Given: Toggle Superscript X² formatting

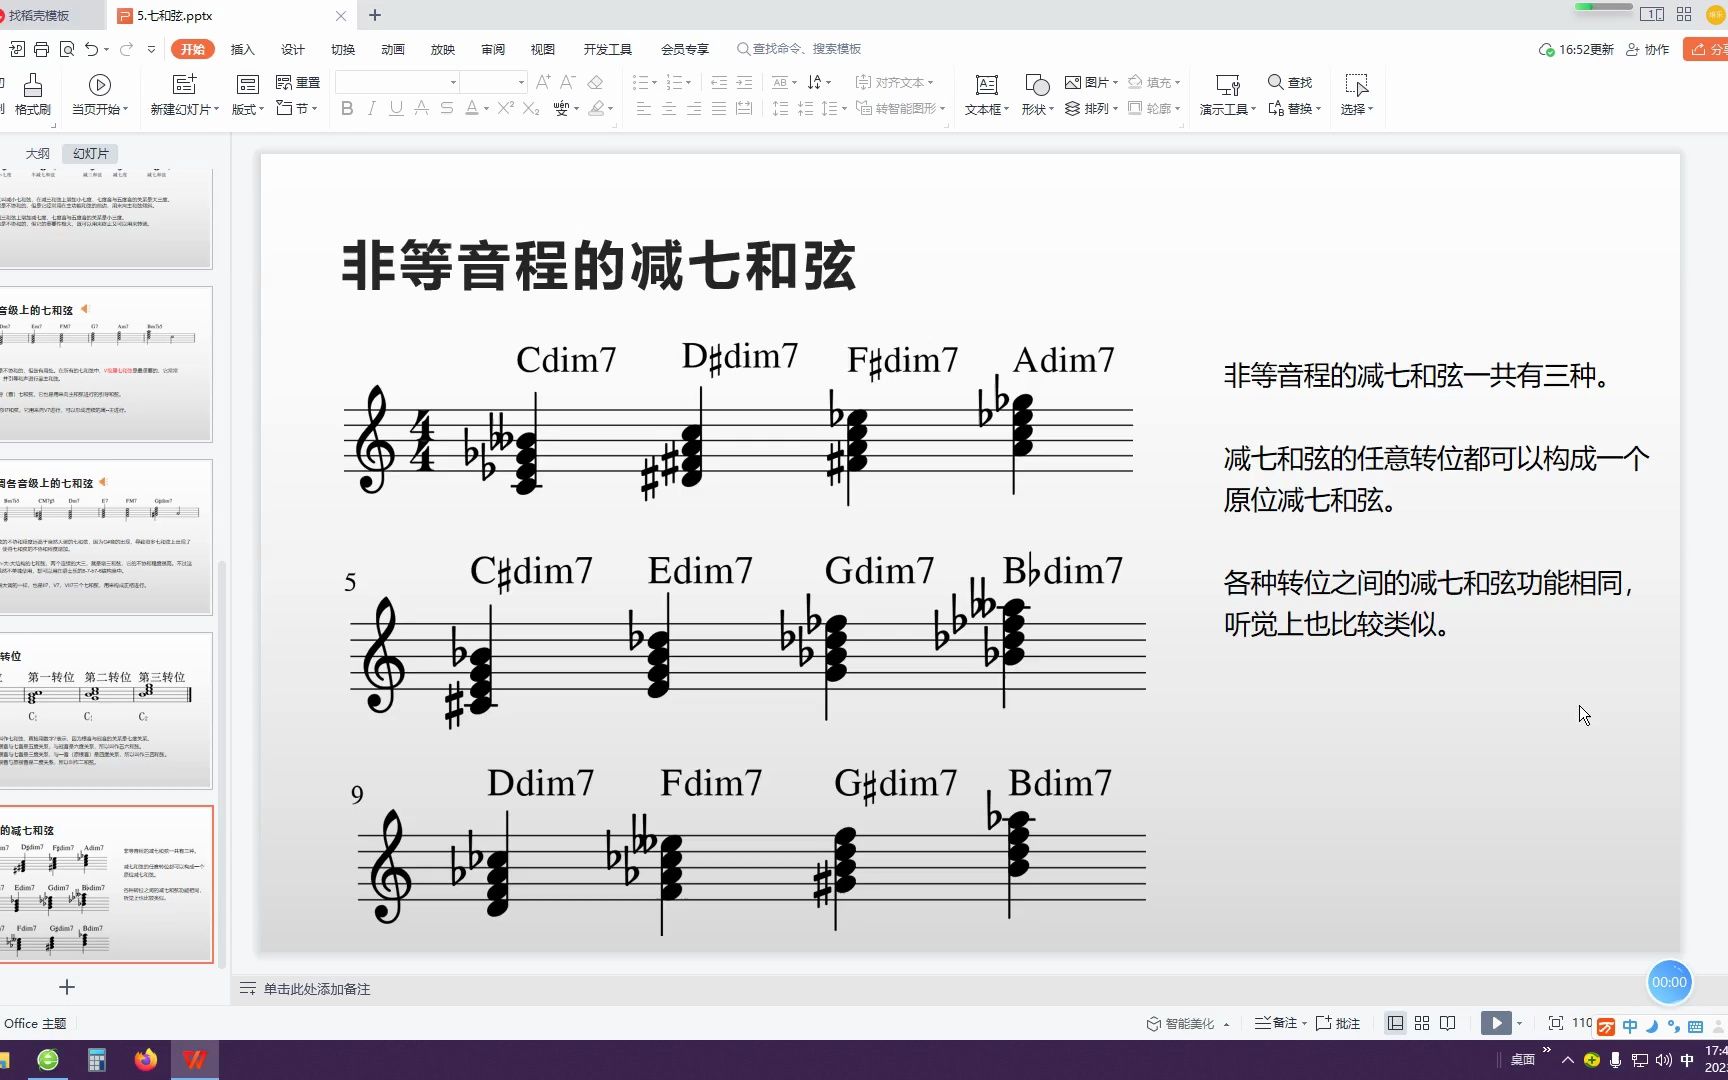Looking at the screenshot, I should click(505, 108).
